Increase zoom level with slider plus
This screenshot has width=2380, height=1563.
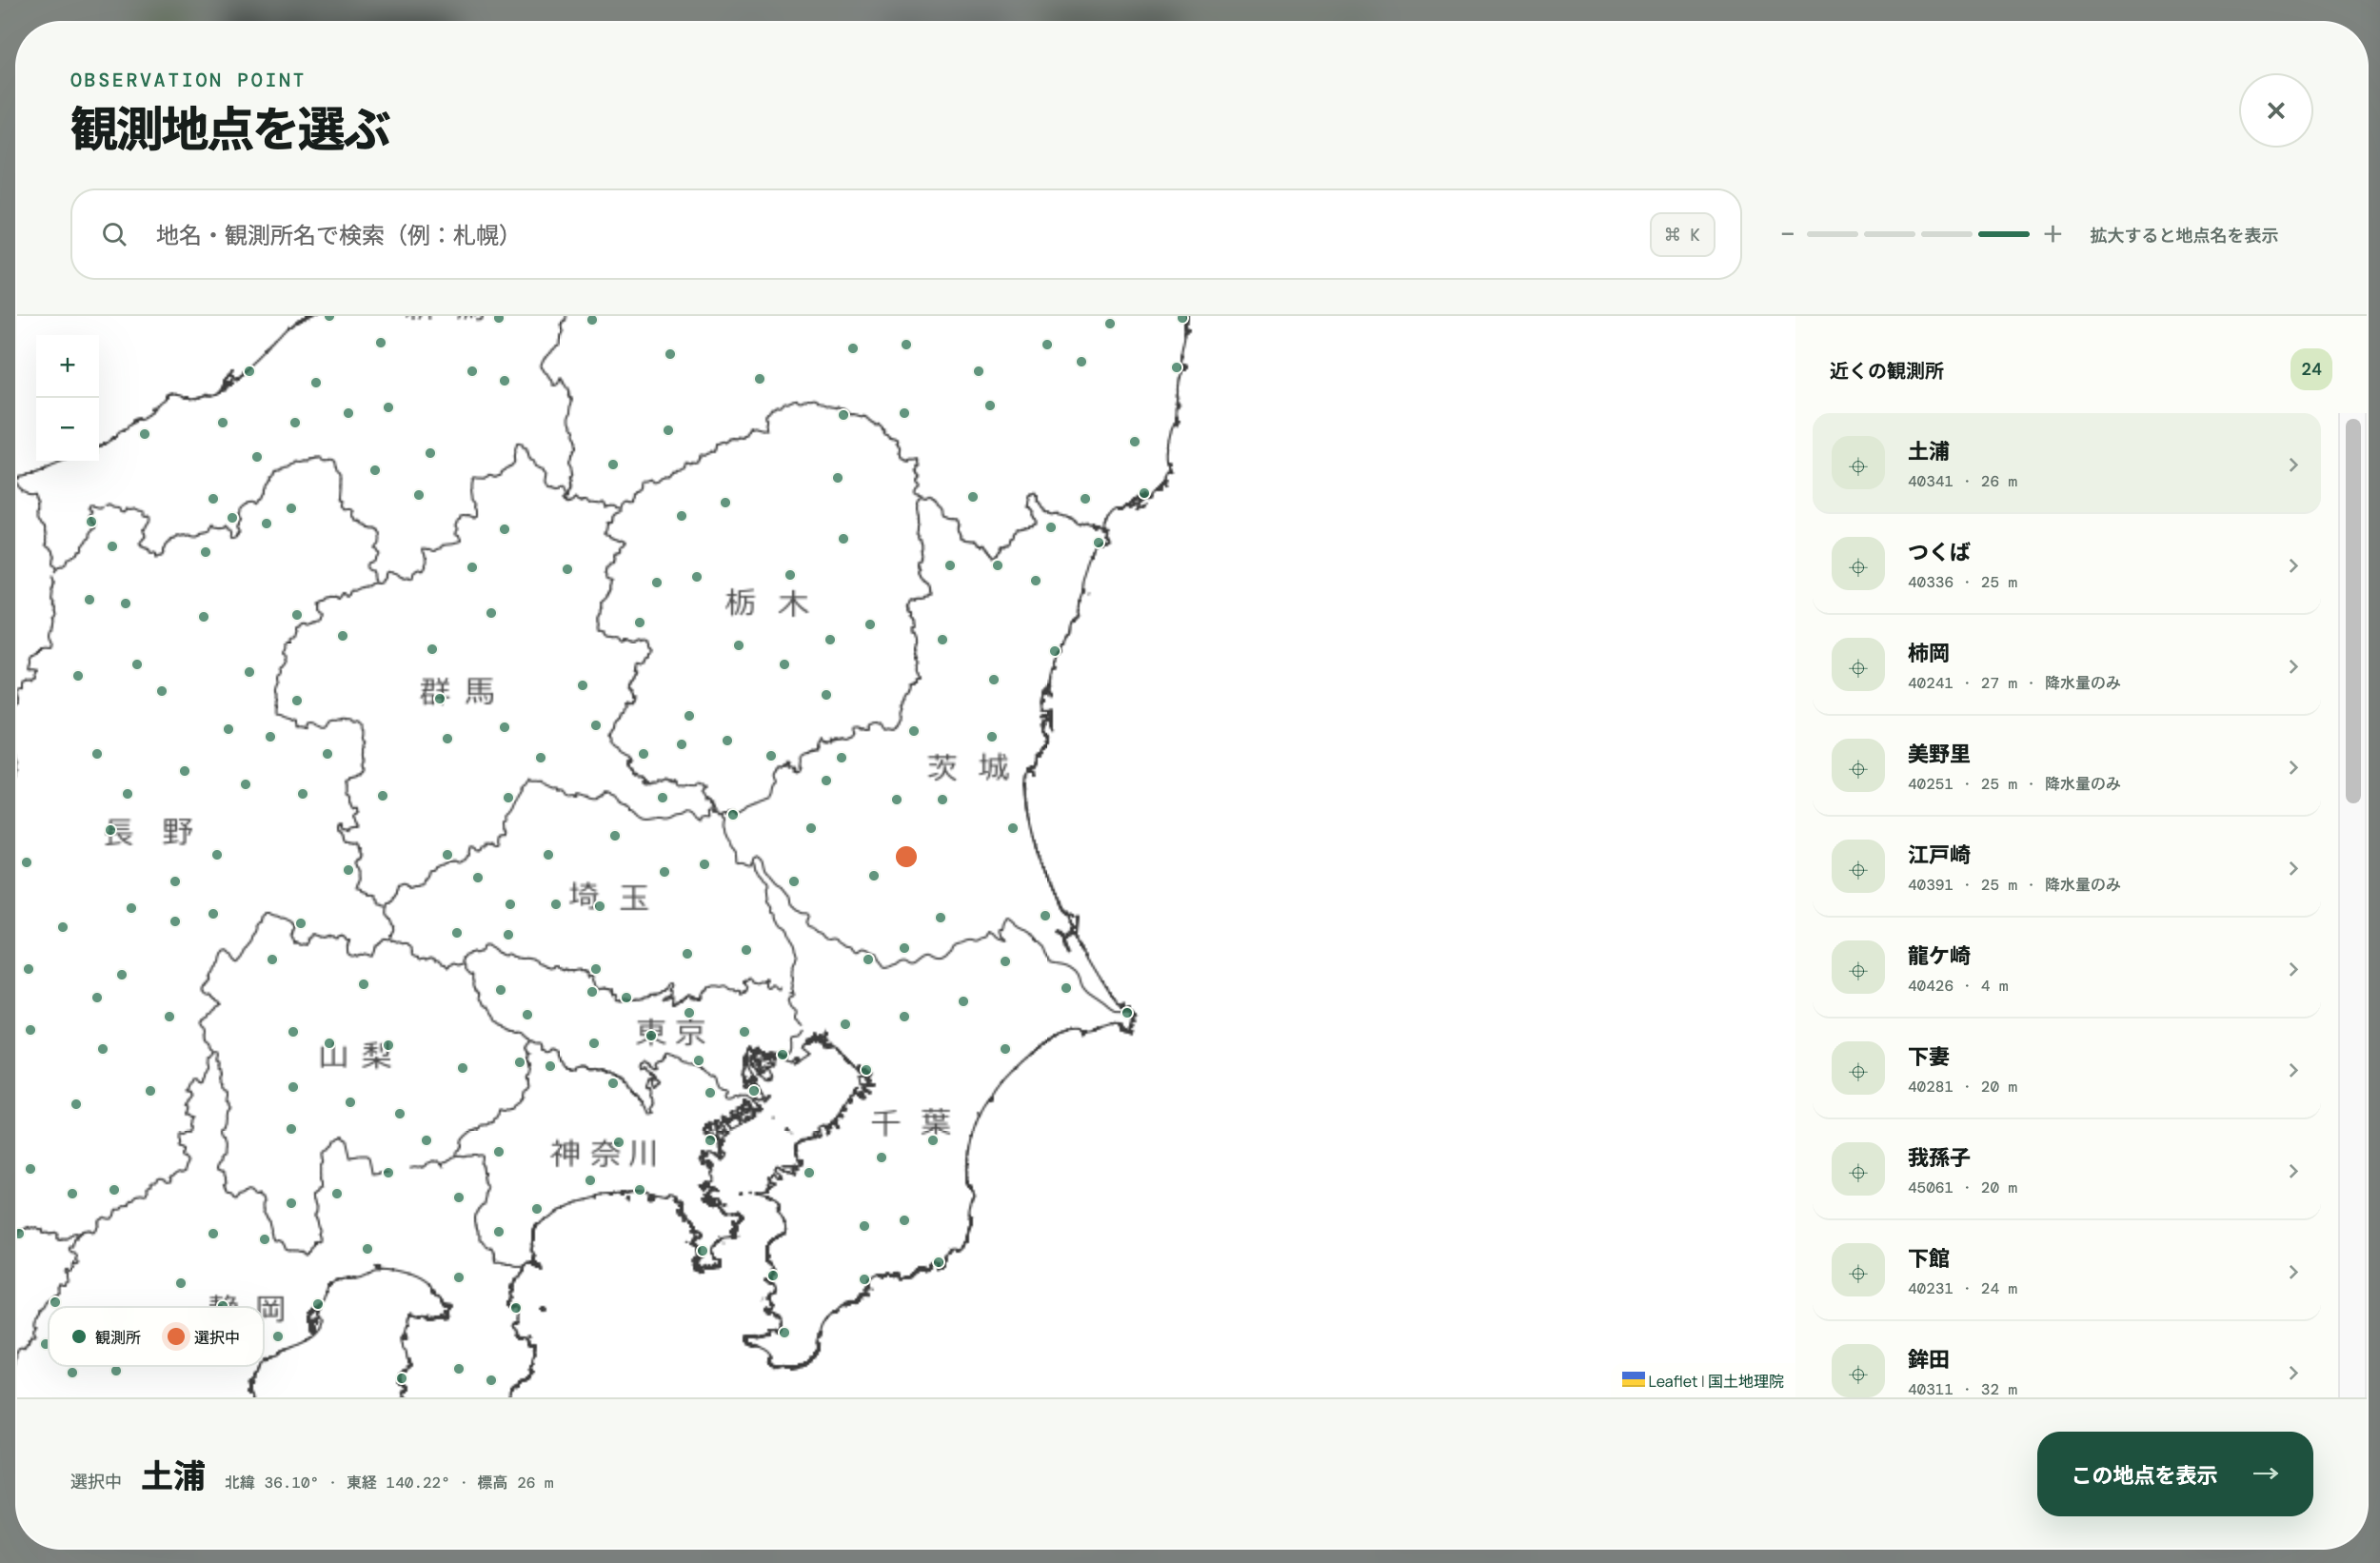(2052, 234)
